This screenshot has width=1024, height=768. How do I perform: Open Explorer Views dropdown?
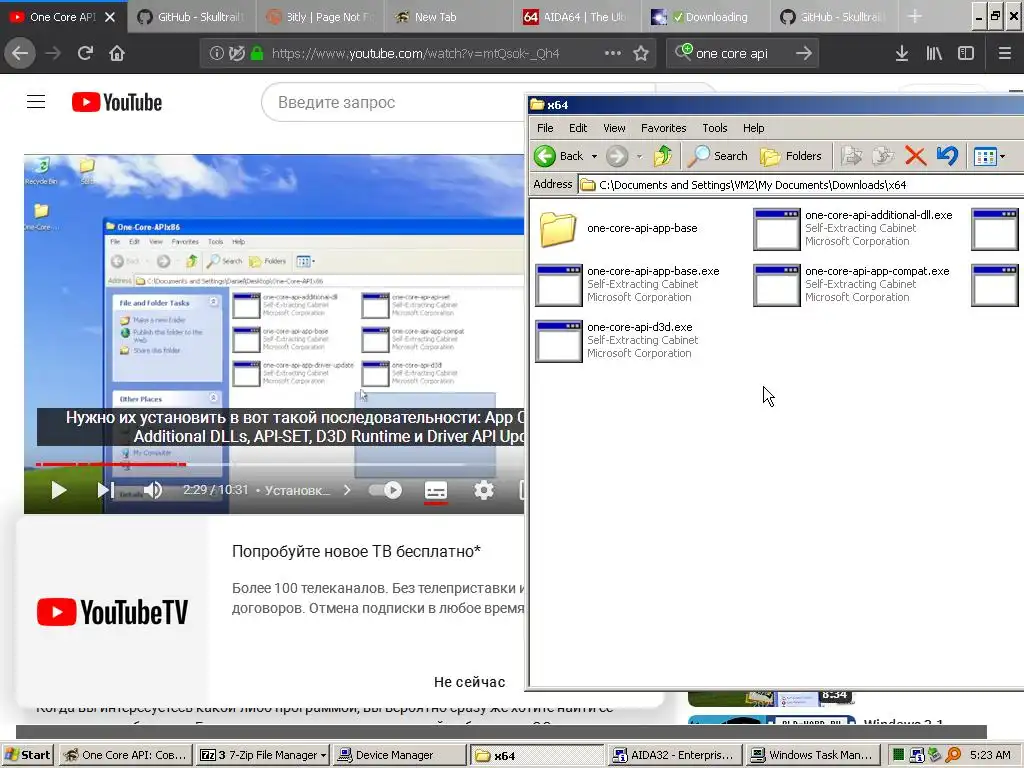[989, 157]
